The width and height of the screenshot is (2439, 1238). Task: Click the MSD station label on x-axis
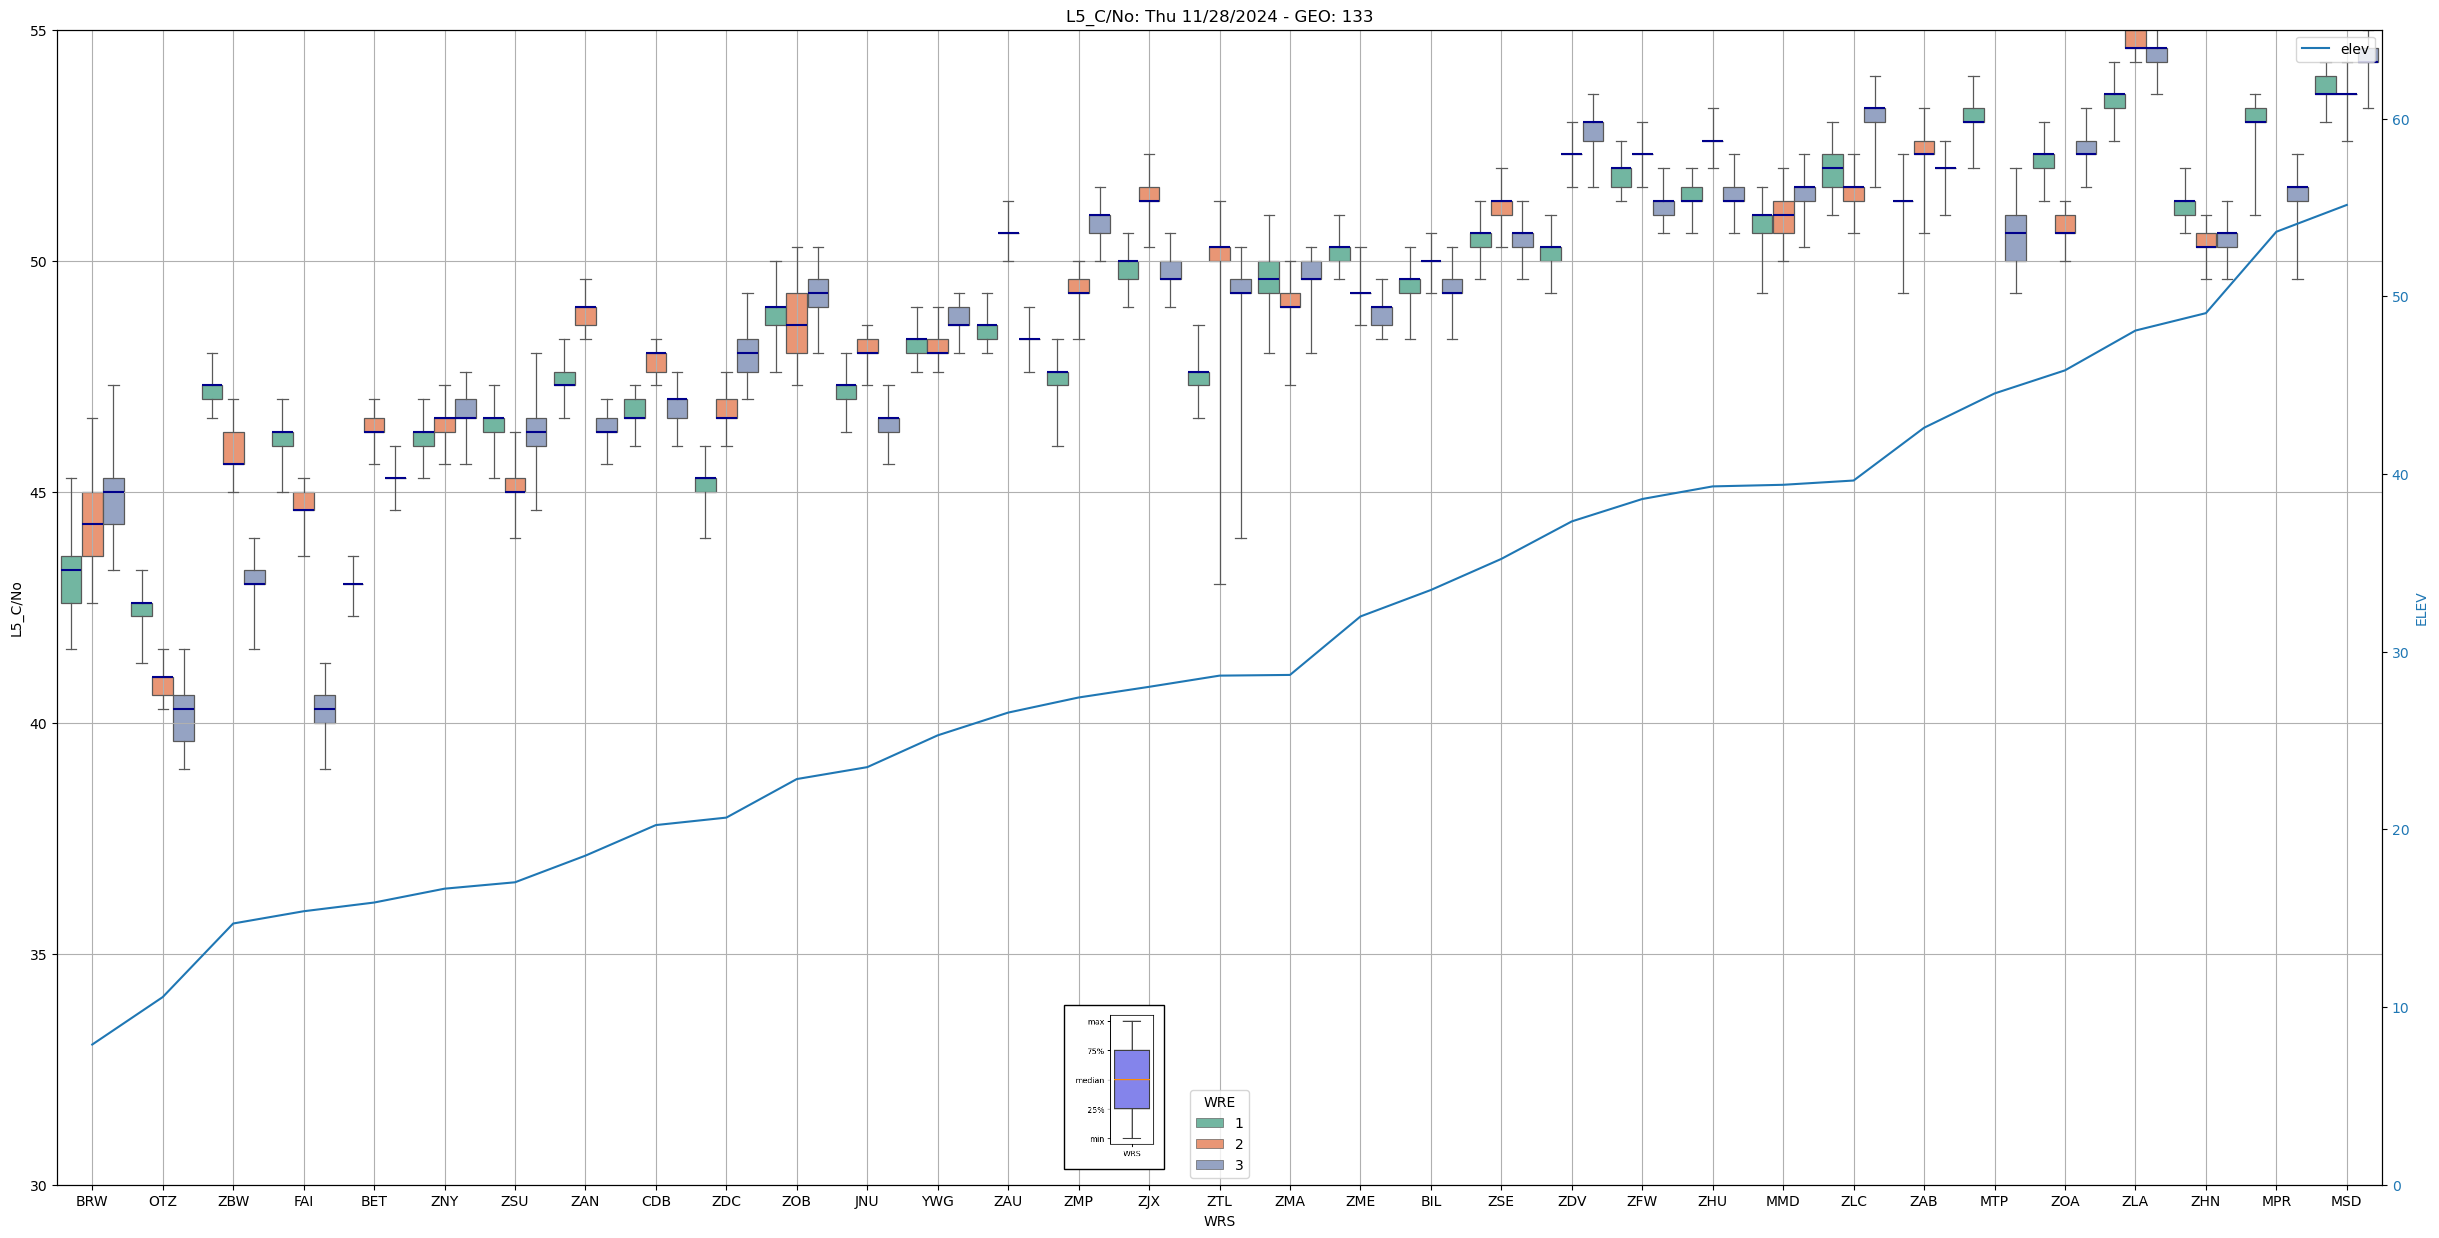(2345, 1201)
